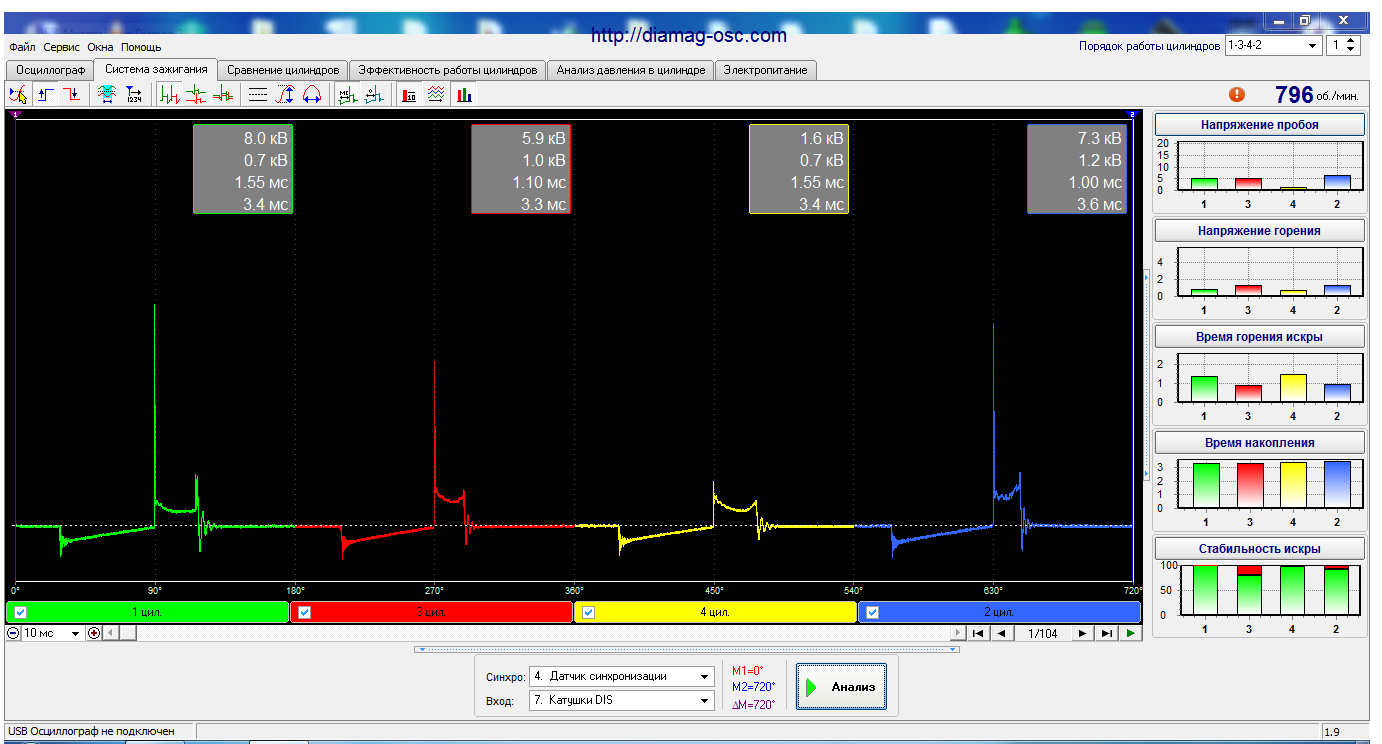Uncheck the 3 цил. cylinder checkbox
The height and width of the screenshot is (744, 1382).
click(305, 613)
